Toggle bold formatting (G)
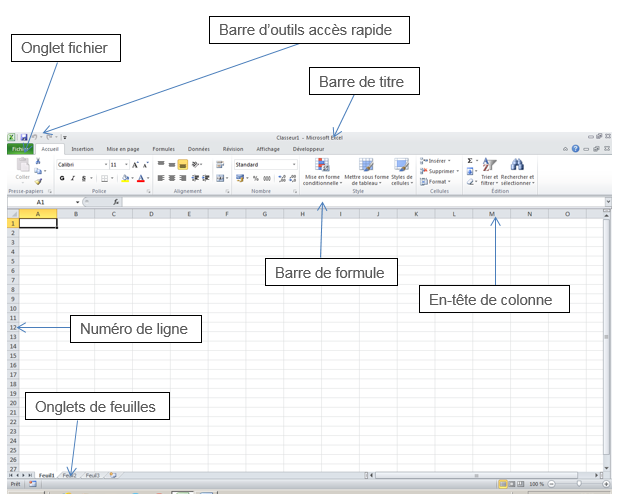The height and width of the screenshot is (494, 618). (61, 178)
